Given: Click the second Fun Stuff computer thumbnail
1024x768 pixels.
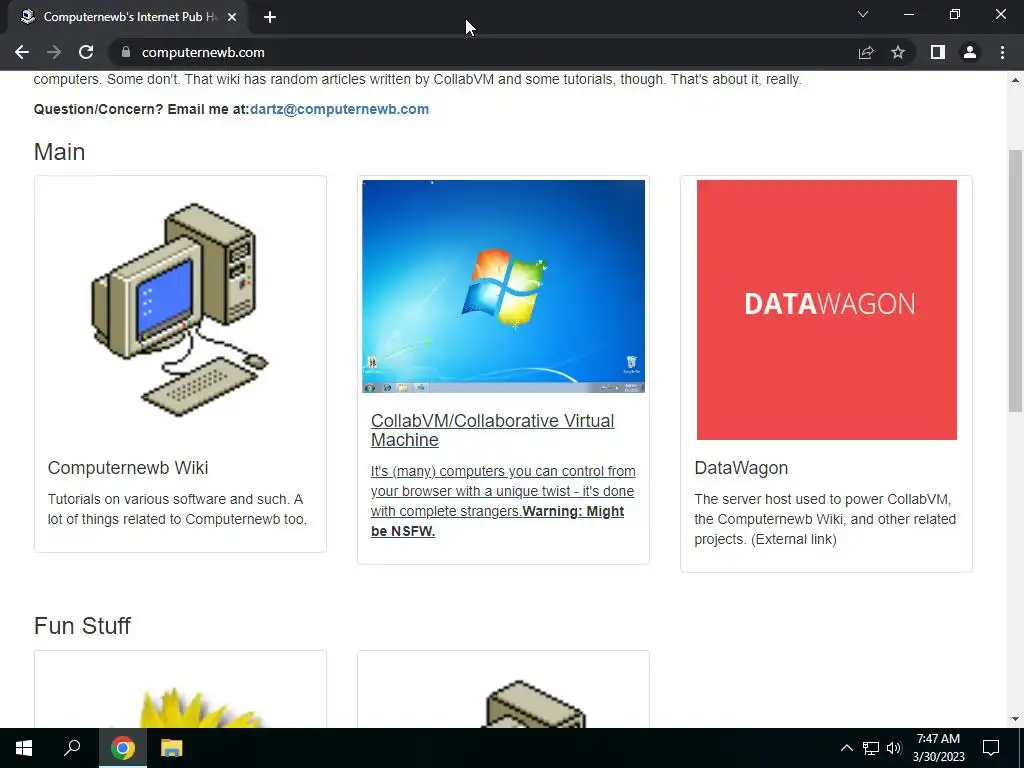Looking at the screenshot, I should pos(536,704).
